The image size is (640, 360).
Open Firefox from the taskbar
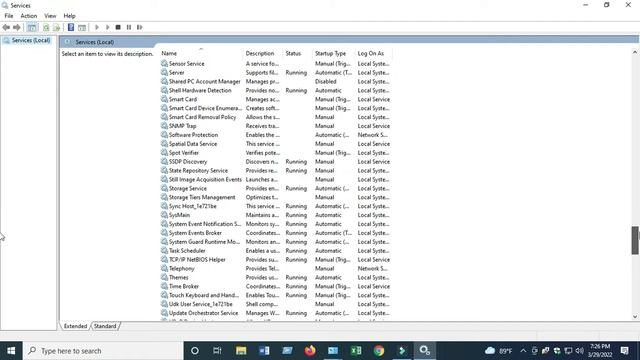pyautogui.click(x=310, y=351)
